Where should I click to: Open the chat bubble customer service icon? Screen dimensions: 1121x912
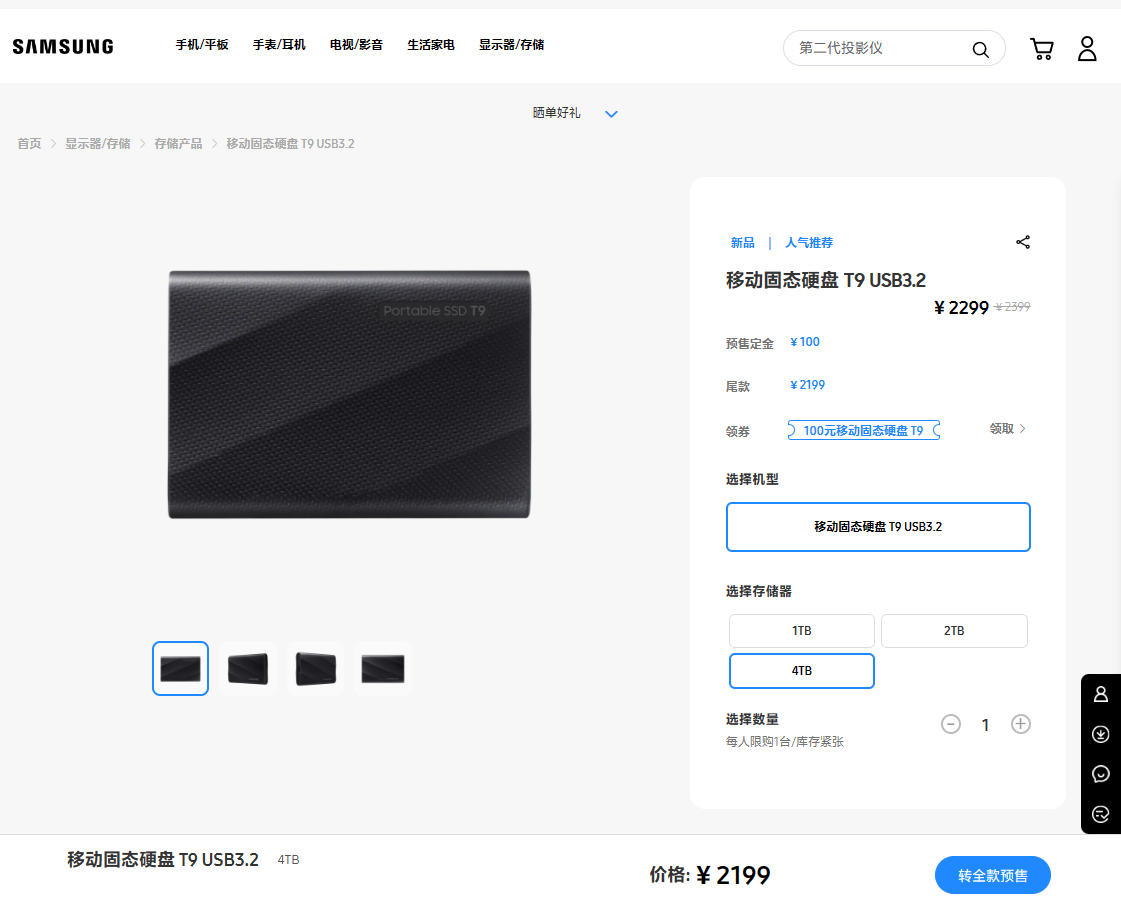tap(1100, 773)
